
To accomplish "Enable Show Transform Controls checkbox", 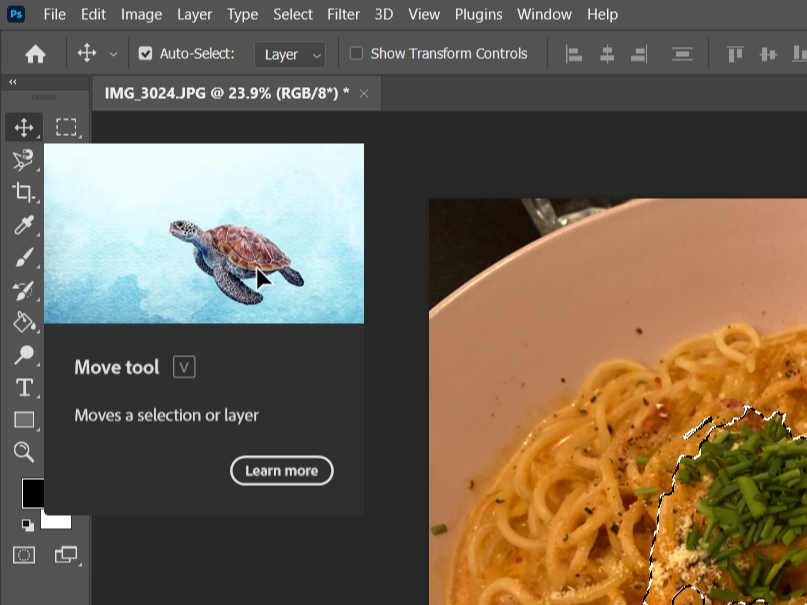I will [356, 54].
